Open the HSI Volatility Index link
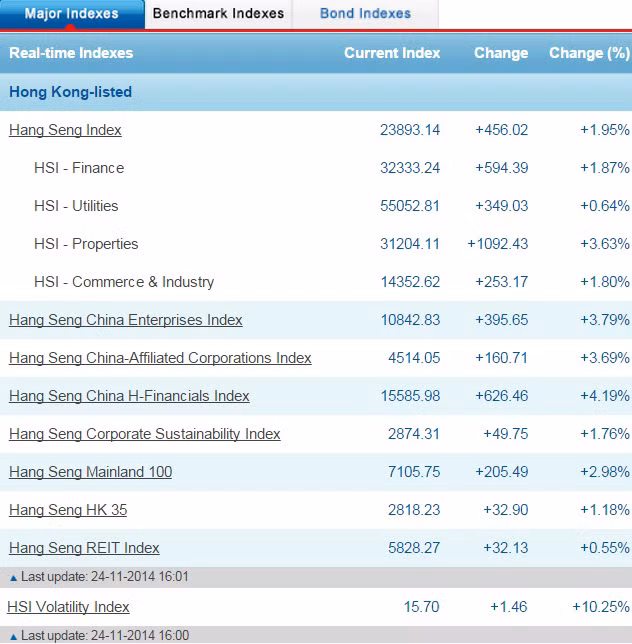The height and width of the screenshot is (644, 632). (69, 607)
